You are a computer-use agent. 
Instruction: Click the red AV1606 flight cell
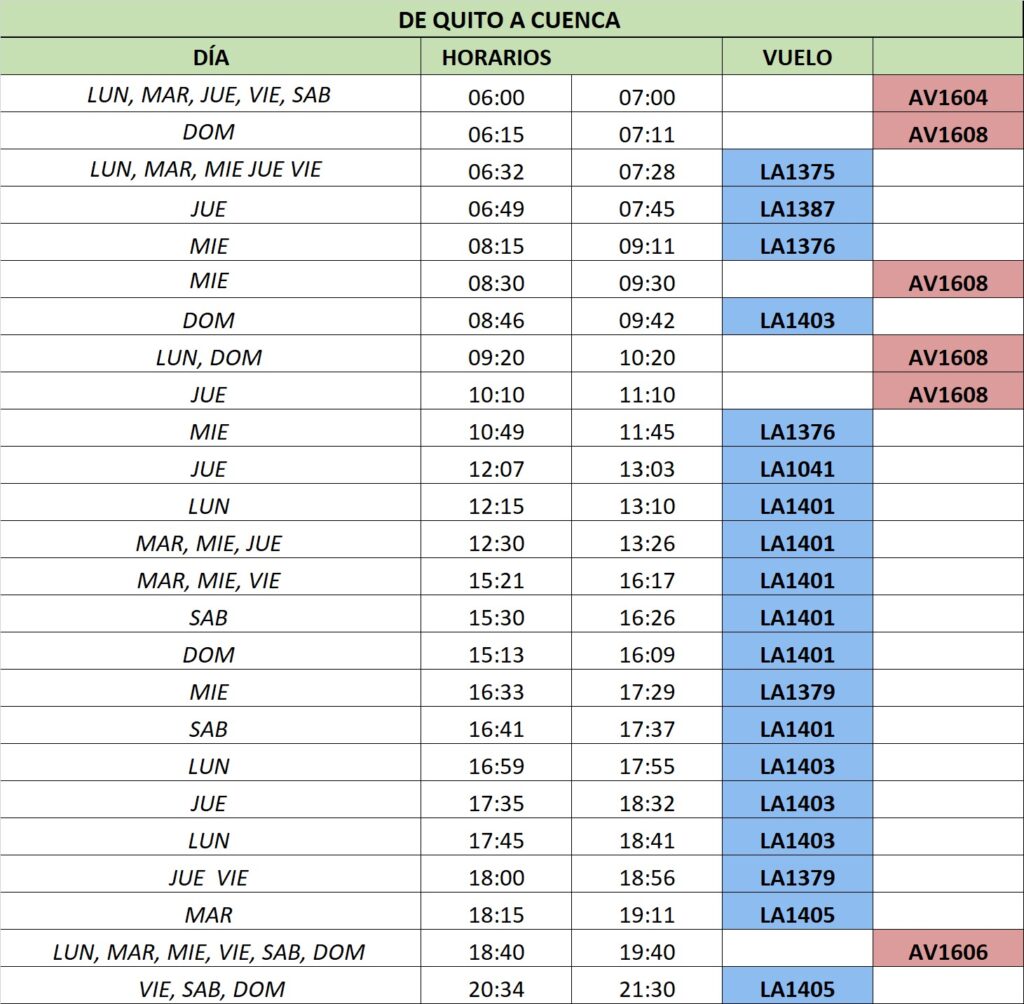click(x=948, y=952)
